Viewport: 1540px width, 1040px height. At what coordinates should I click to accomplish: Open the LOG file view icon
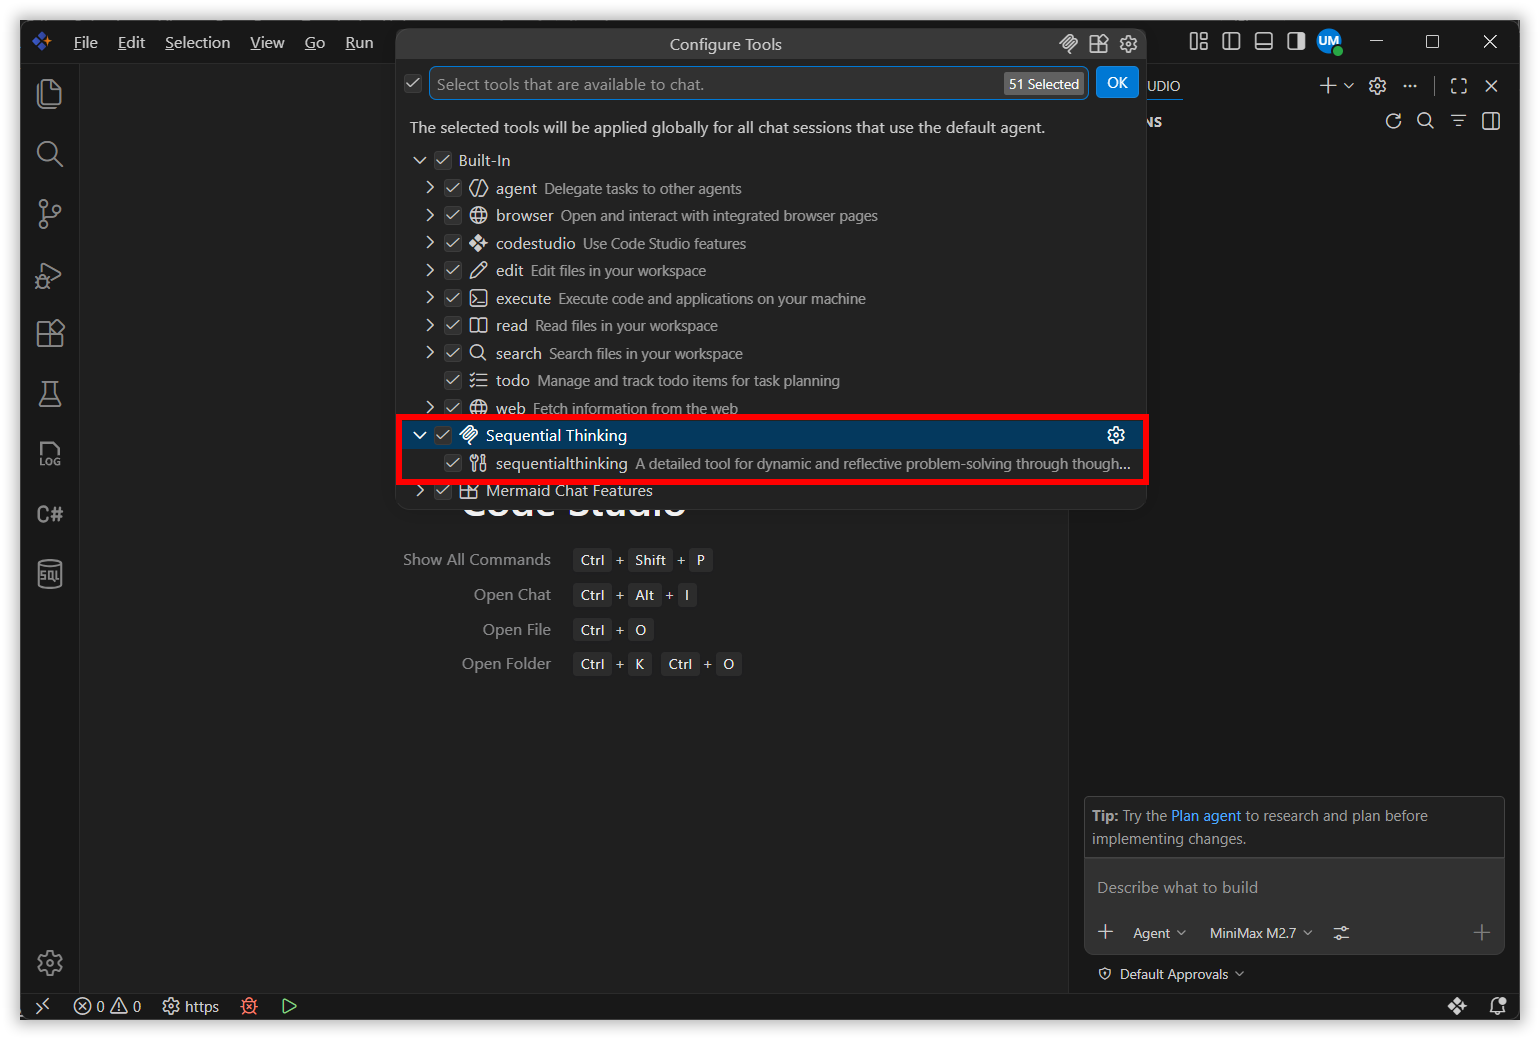[x=49, y=454]
